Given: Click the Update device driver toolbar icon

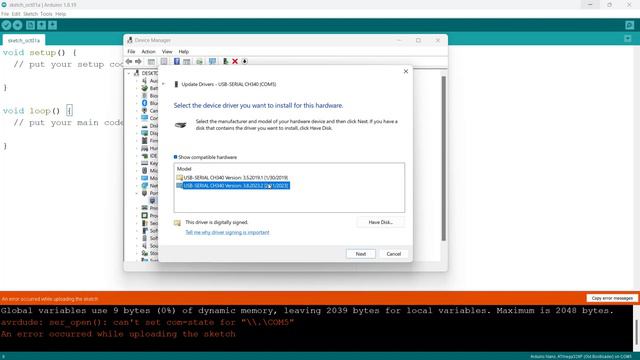Looking at the screenshot, I should [x=200, y=61].
